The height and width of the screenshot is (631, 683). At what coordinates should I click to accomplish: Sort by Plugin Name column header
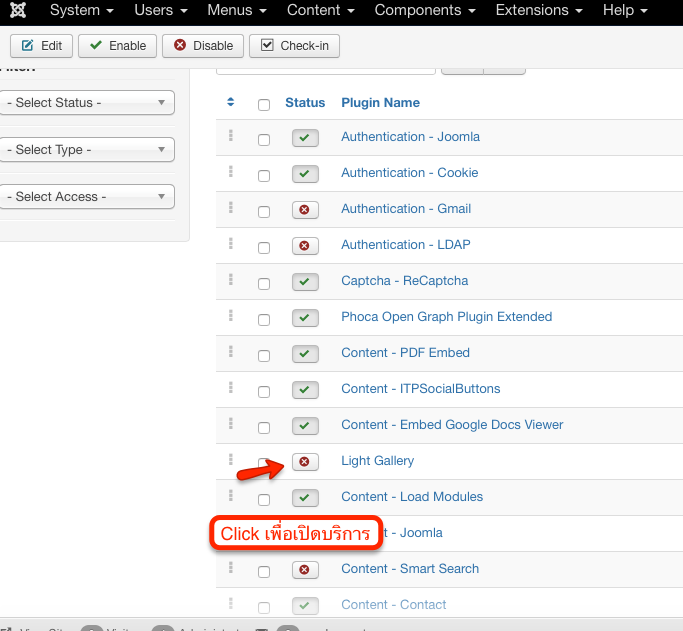coord(380,103)
